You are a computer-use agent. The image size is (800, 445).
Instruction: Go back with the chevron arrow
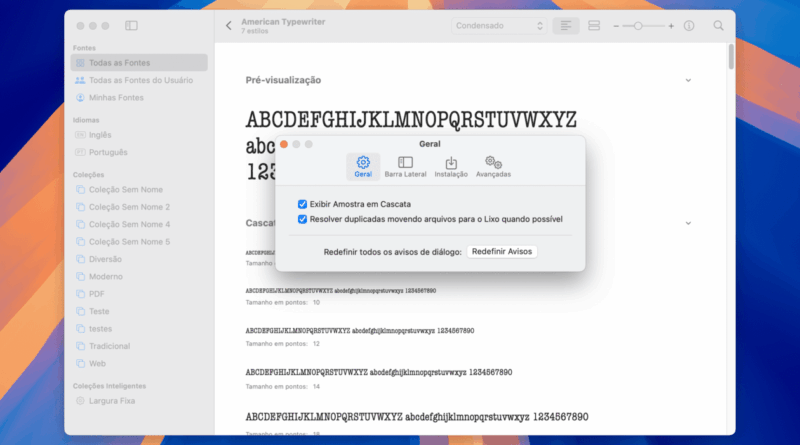229,26
